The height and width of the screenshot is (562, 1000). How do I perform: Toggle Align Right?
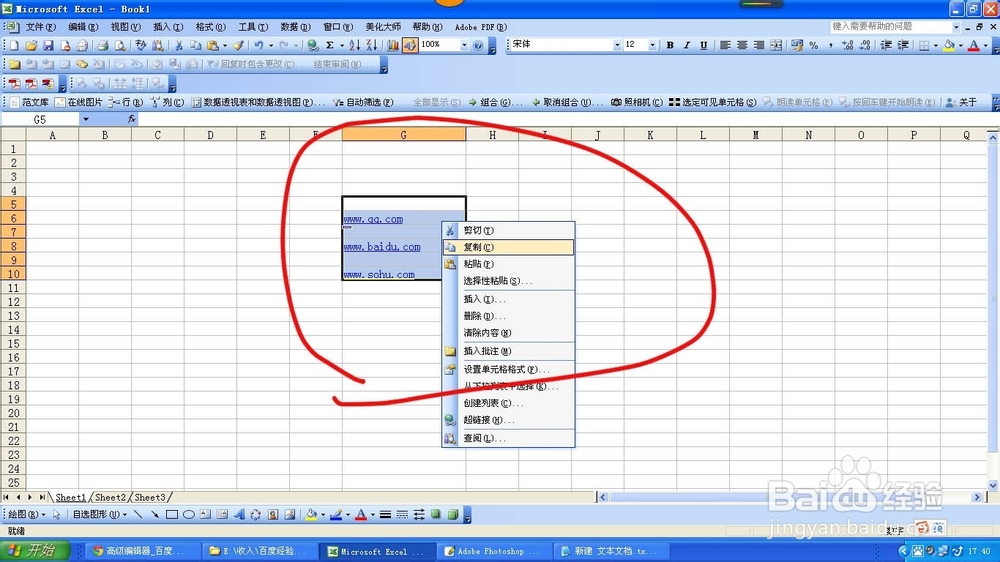tap(759, 45)
